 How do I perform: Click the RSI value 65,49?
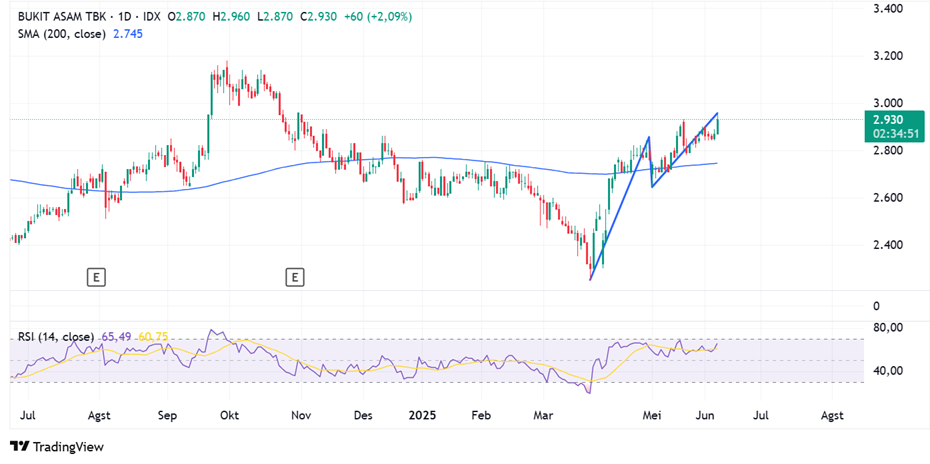click(116, 337)
